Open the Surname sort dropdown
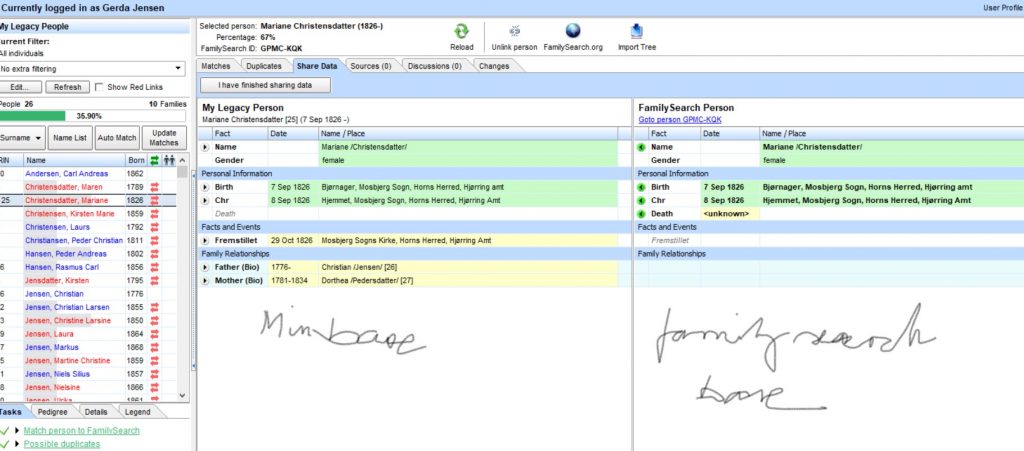 (22, 138)
